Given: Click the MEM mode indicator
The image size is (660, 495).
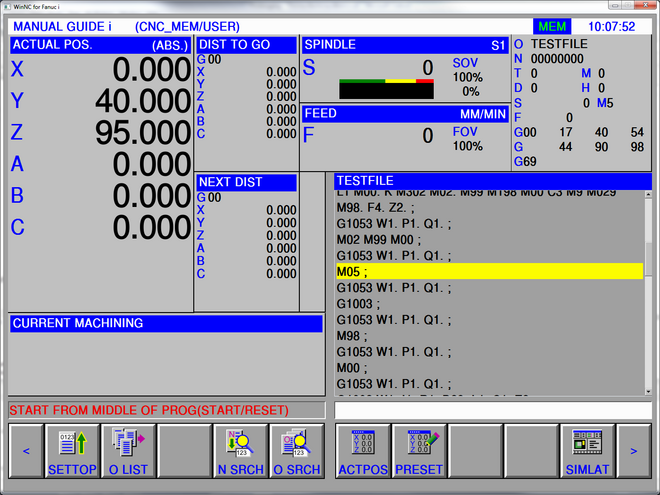Looking at the screenshot, I should tap(550, 27).
